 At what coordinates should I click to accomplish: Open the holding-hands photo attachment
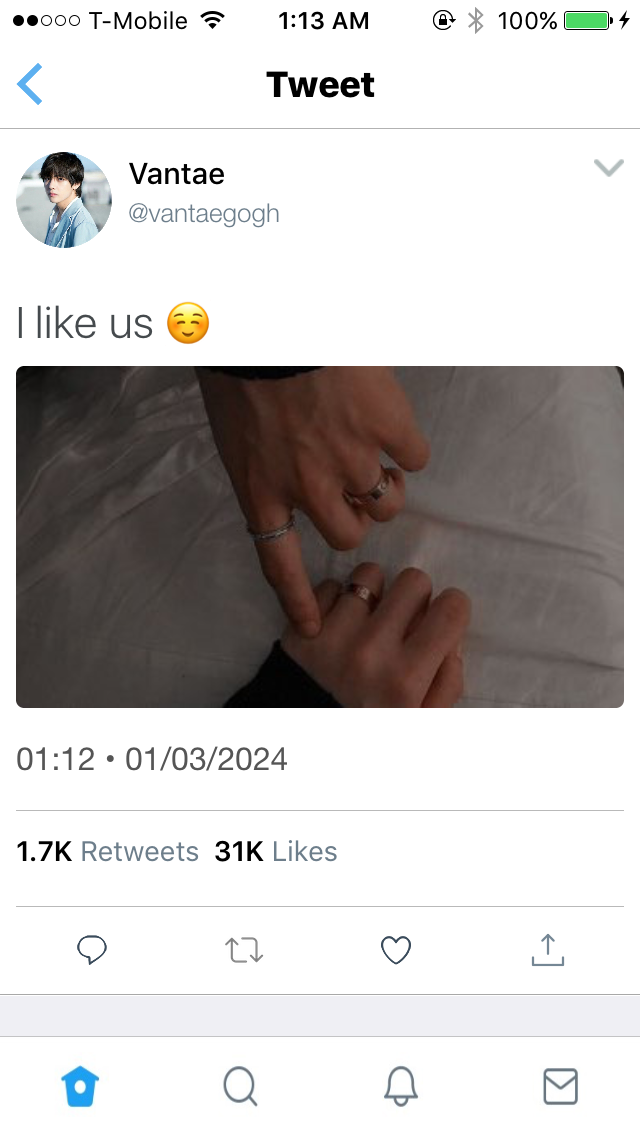tap(320, 537)
